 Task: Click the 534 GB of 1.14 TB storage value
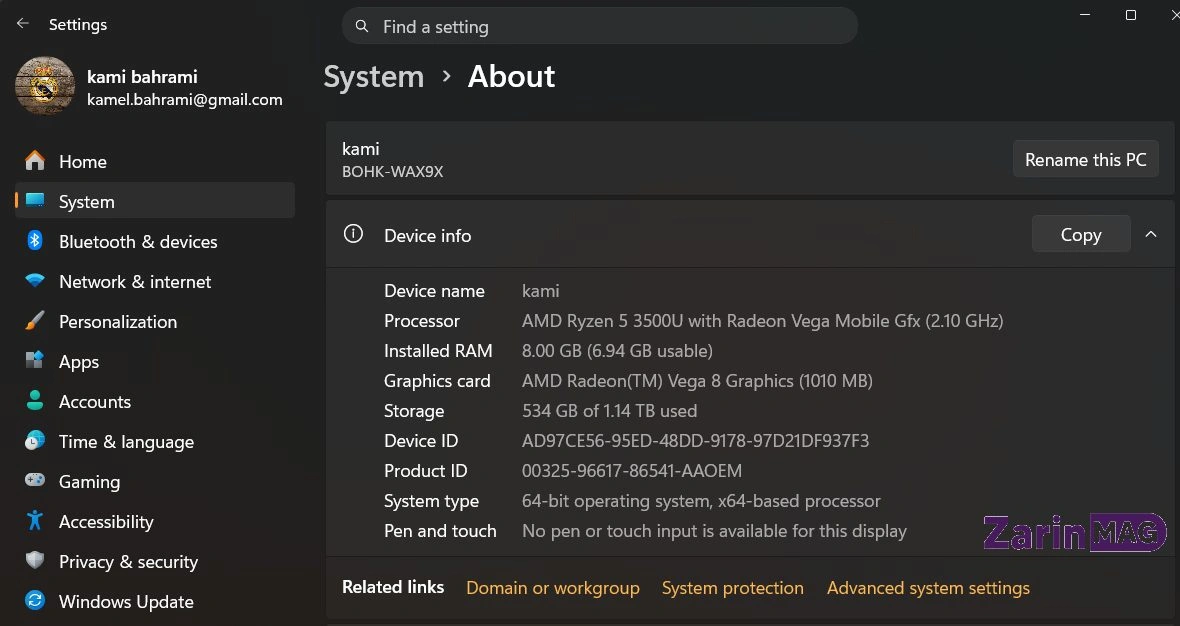610,410
